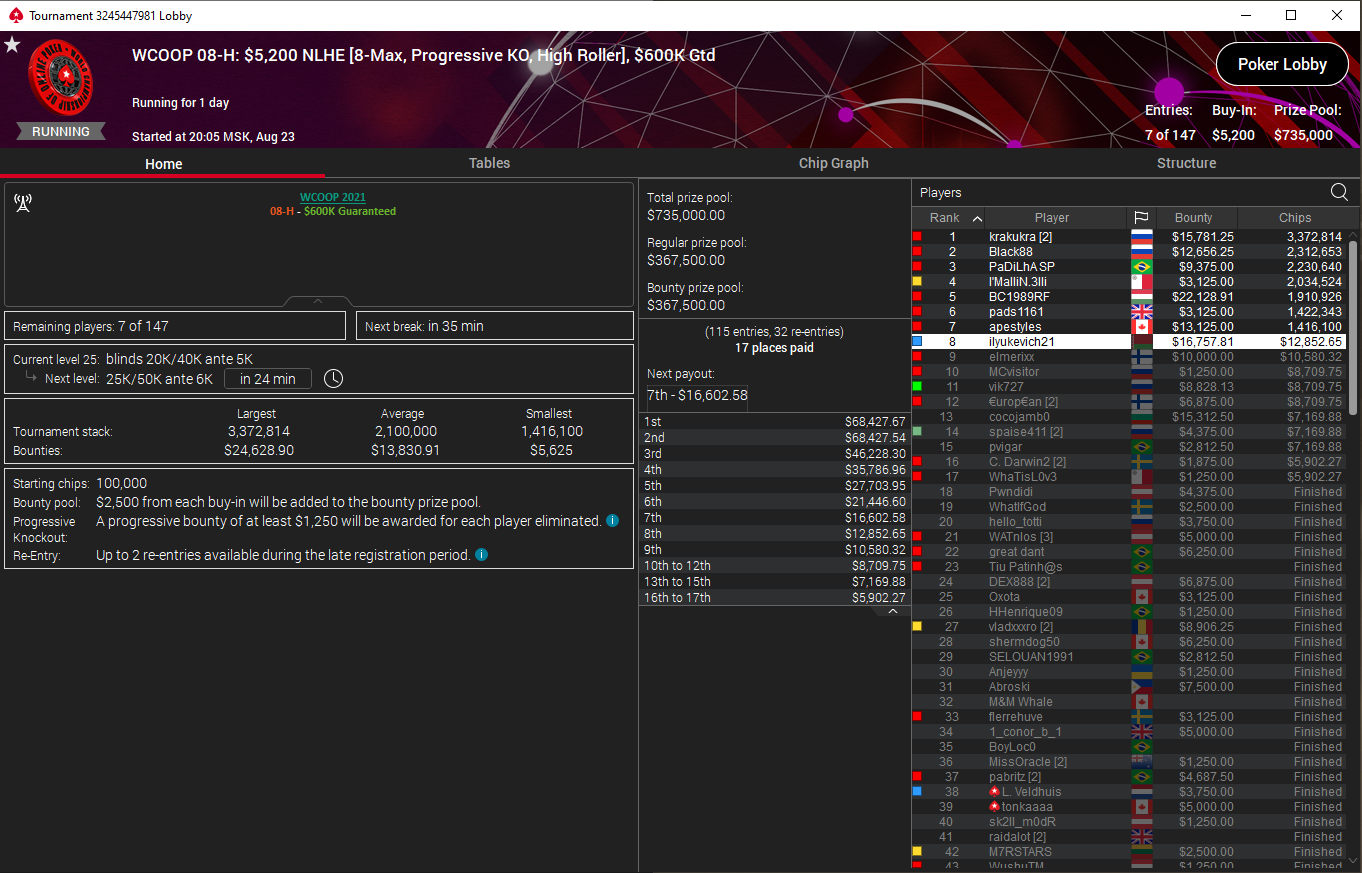Click the red WCOOP tournament chip logo
Image resolution: width=1362 pixels, height=873 pixels.
[x=60, y=78]
